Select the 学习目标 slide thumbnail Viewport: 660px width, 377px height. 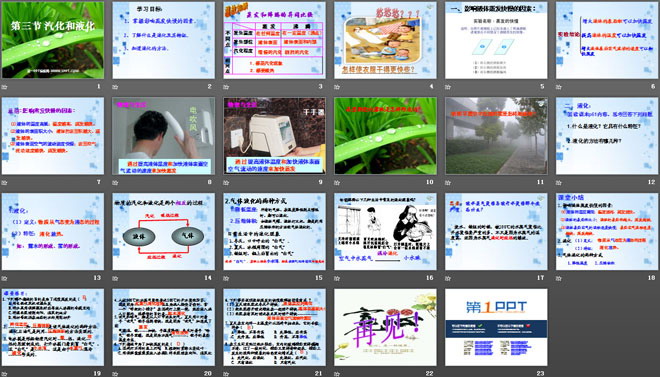(x=163, y=40)
